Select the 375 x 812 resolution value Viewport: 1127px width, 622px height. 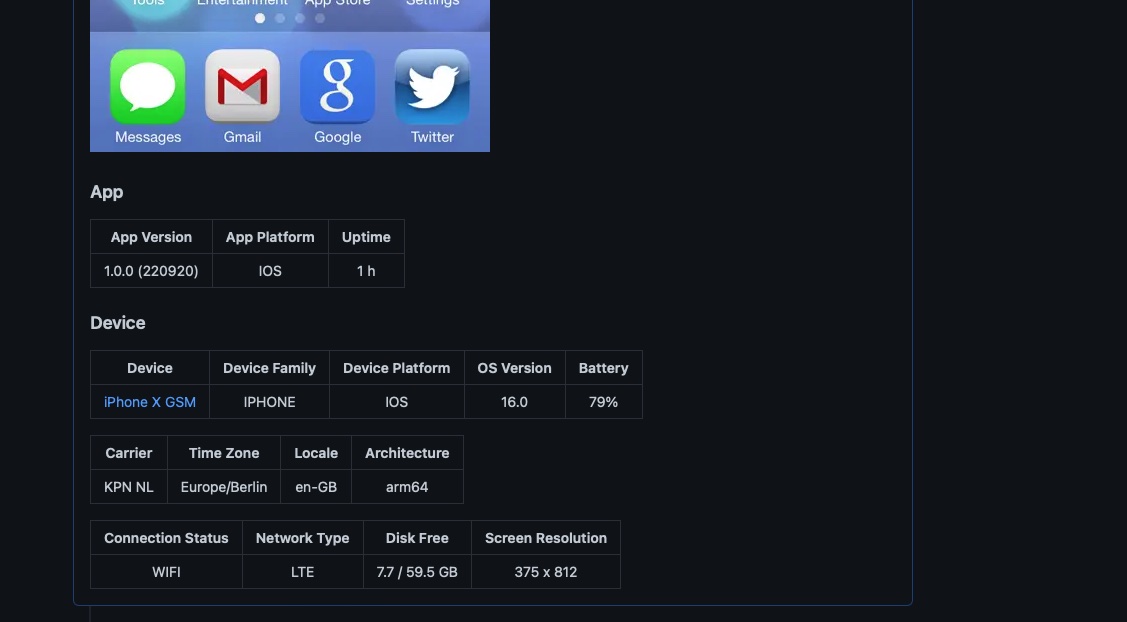point(546,572)
